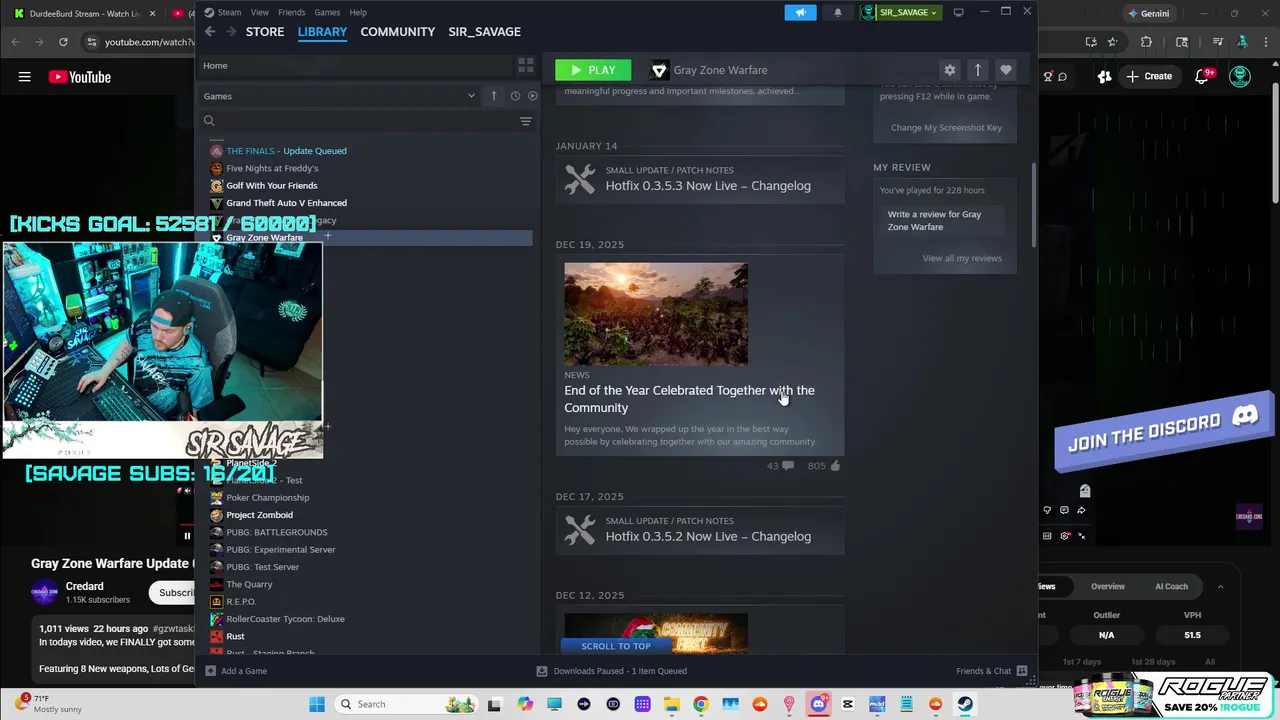The width and height of the screenshot is (1280, 720).
Task: Open YouTube hamburger guide menu
Action: 24,77
